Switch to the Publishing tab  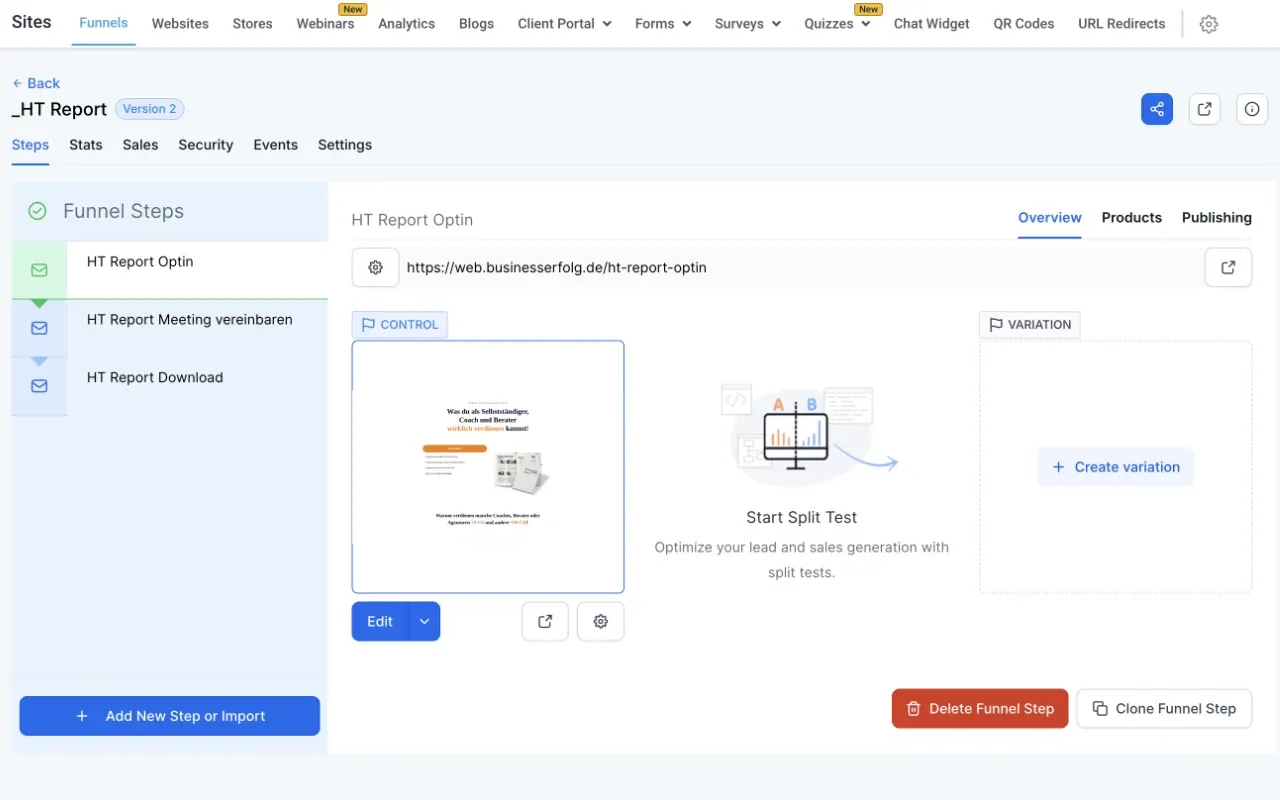tap(1216, 217)
